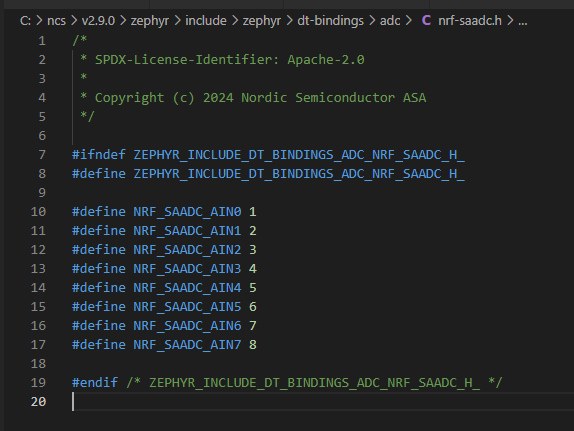Click the value 5 of NRF_SAADC_AIN4

click(253, 288)
